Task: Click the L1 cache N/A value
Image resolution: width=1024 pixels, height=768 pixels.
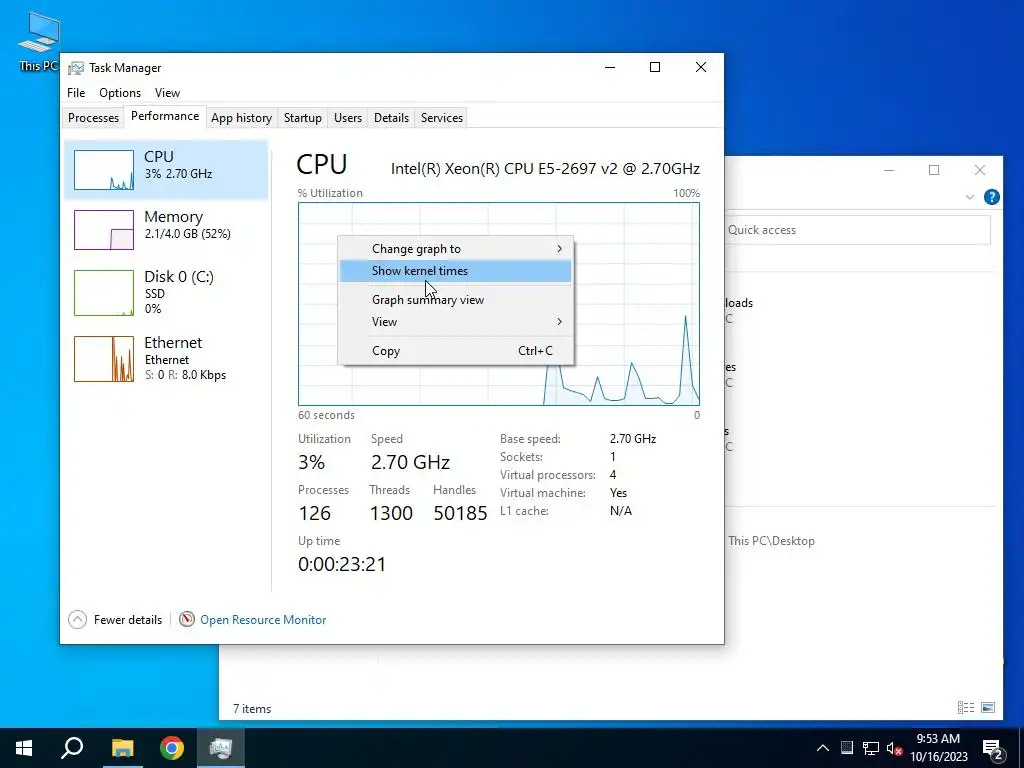Action: coord(620,511)
